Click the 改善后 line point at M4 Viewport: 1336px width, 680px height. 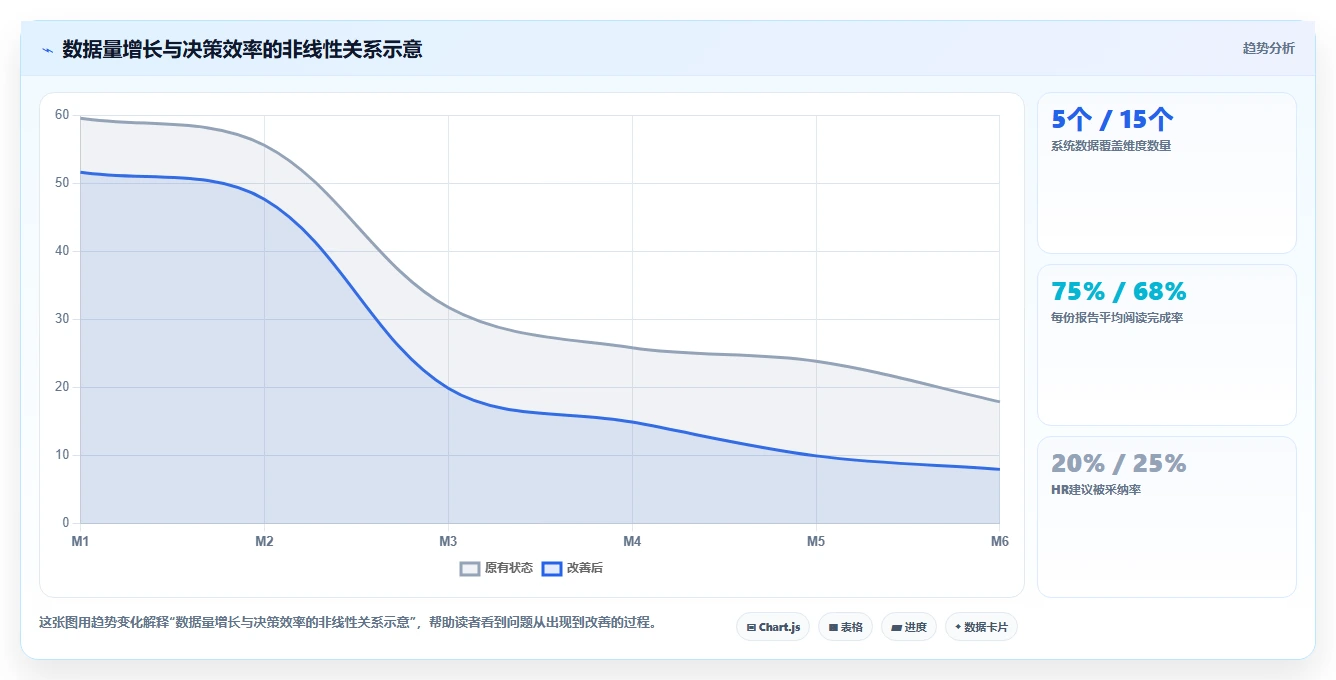click(x=632, y=421)
